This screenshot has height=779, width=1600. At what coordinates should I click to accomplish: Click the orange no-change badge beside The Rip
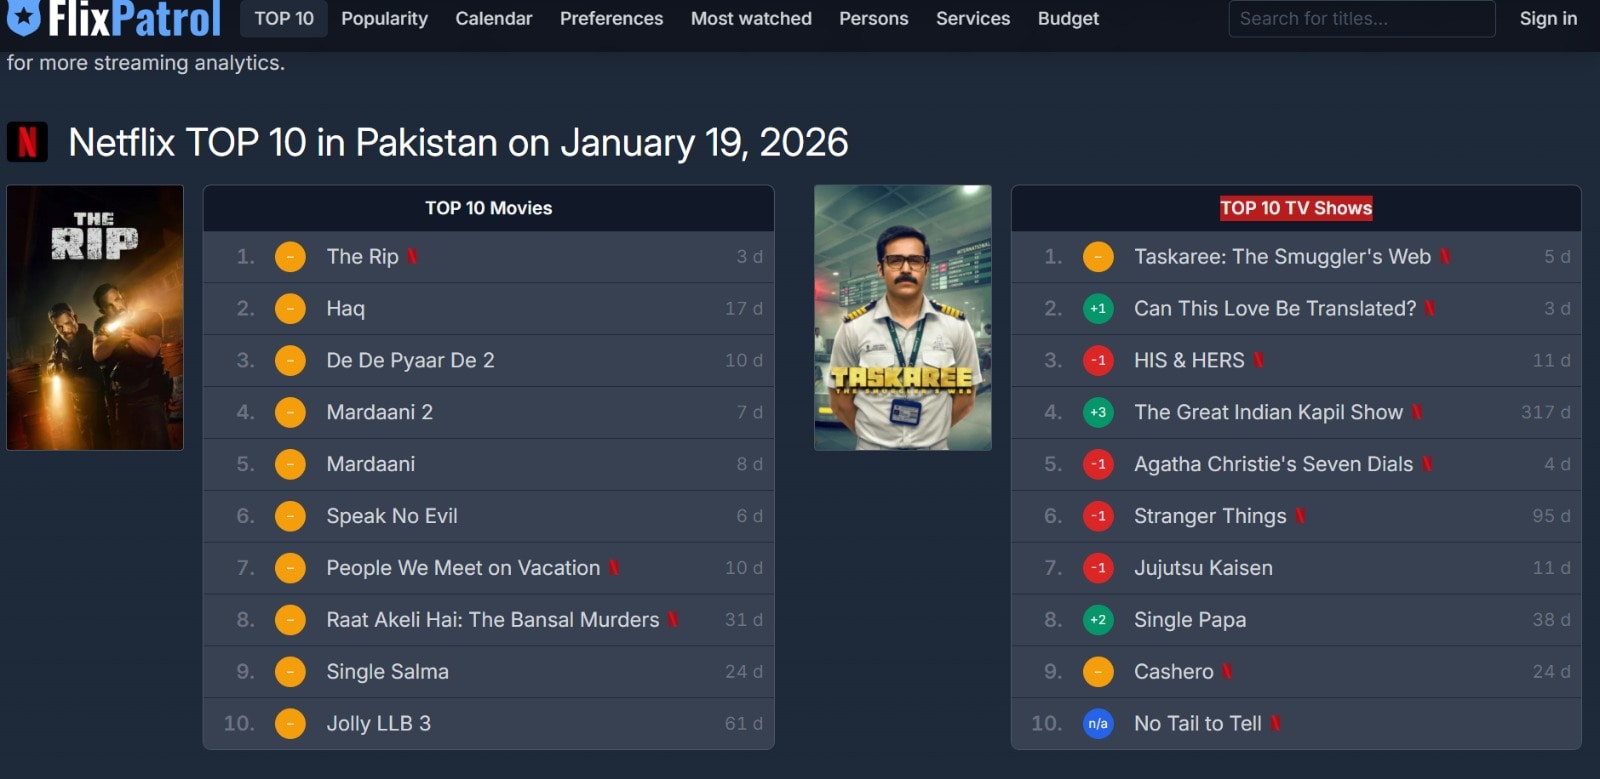coord(290,257)
